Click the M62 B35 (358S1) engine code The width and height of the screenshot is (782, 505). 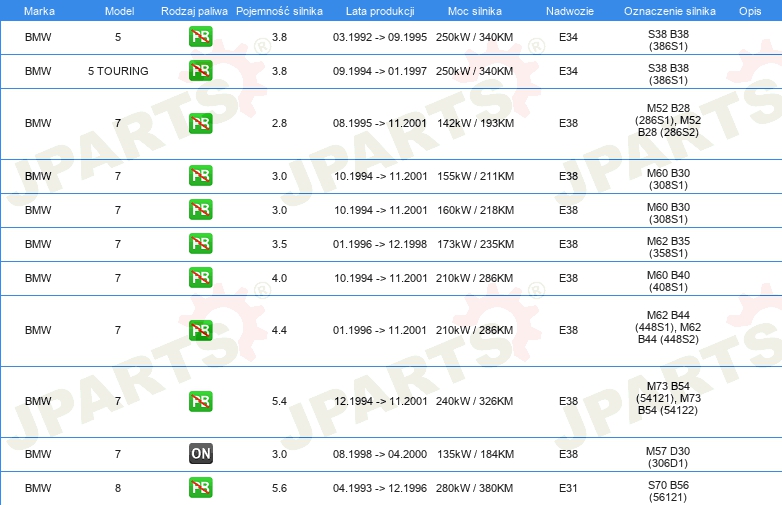point(668,247)
